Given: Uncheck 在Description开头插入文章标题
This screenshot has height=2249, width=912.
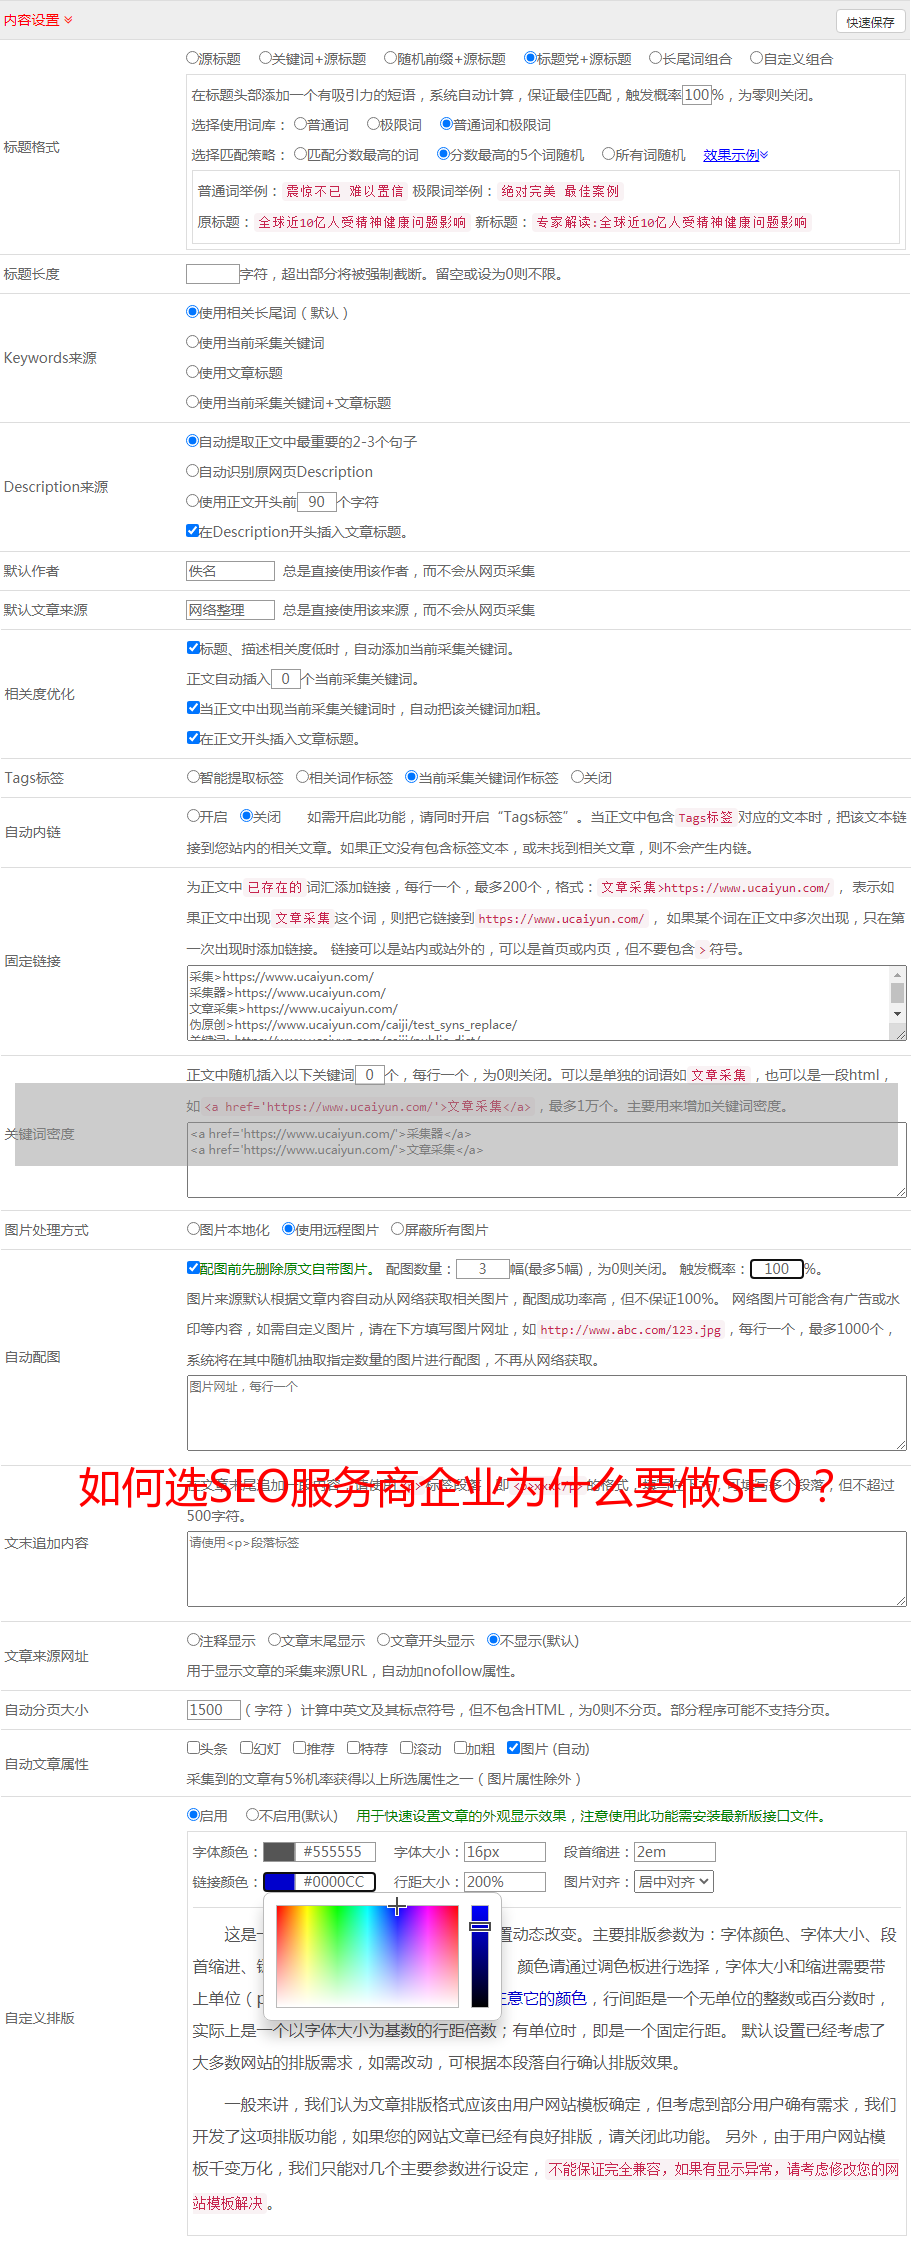Looking at the screenshot, I should pyautogui.click(x=193, y=531).
